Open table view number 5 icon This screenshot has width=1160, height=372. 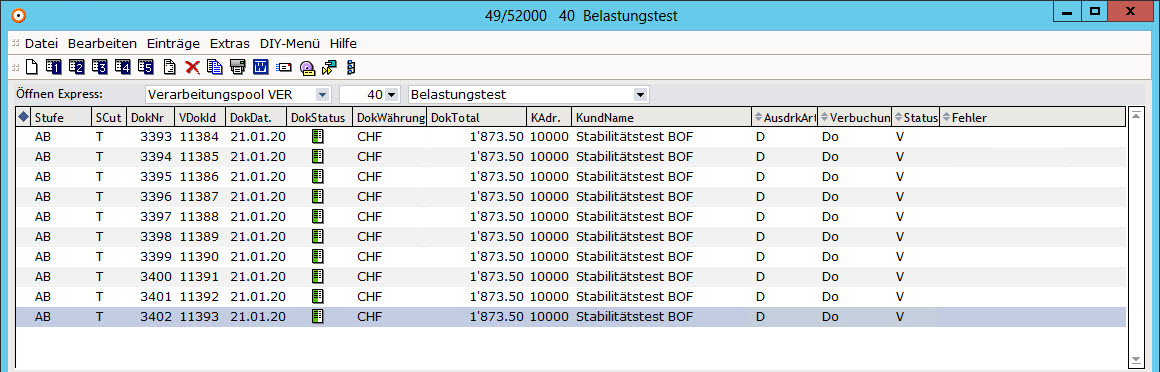[x=145, y=67]
